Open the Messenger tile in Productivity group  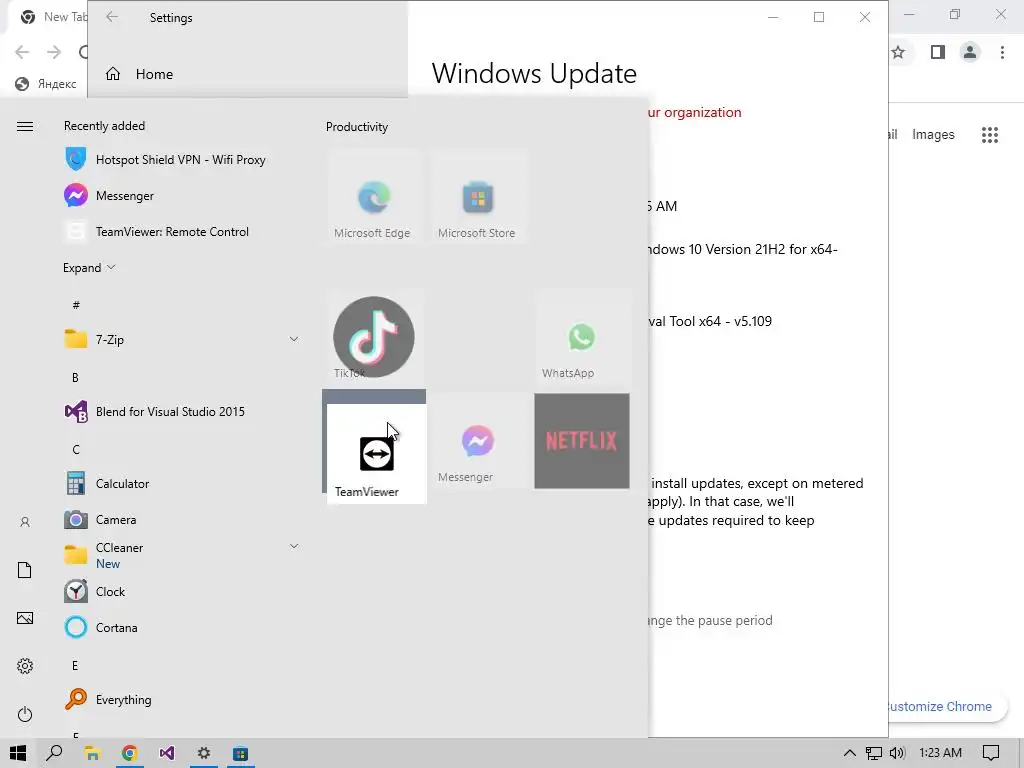tap(477, 441)
